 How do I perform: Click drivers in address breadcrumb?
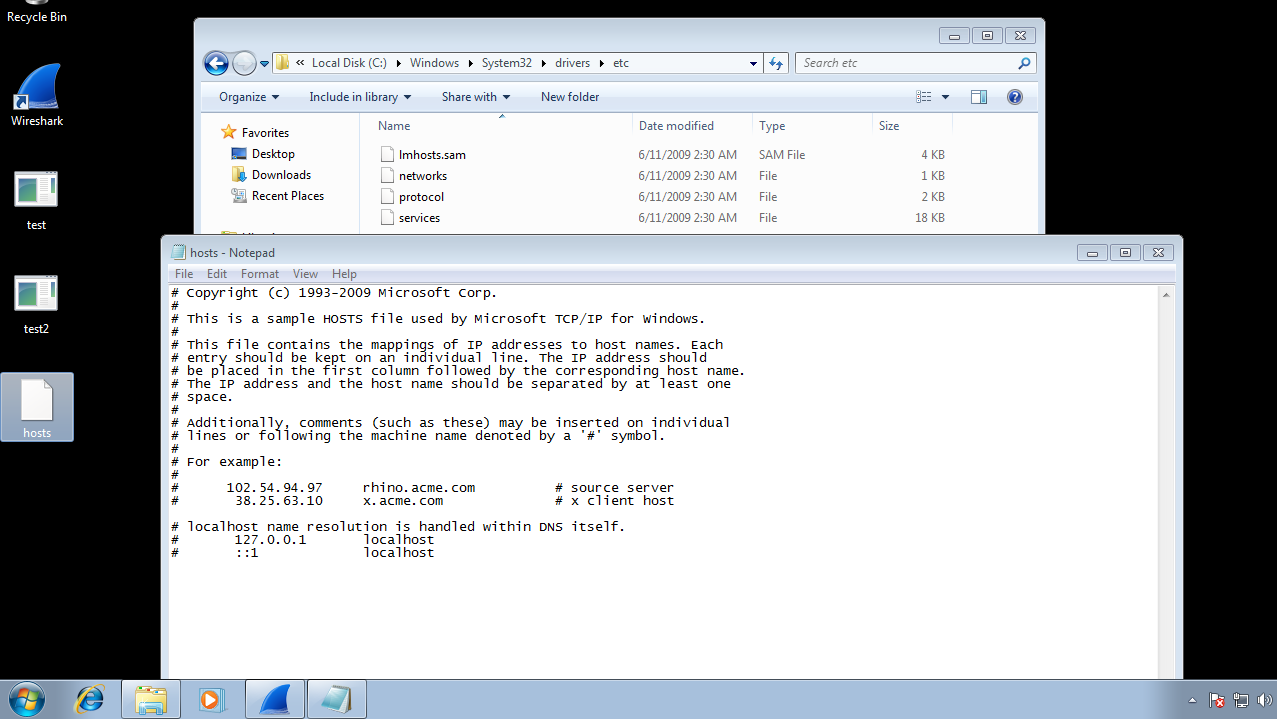pos(573,63)
